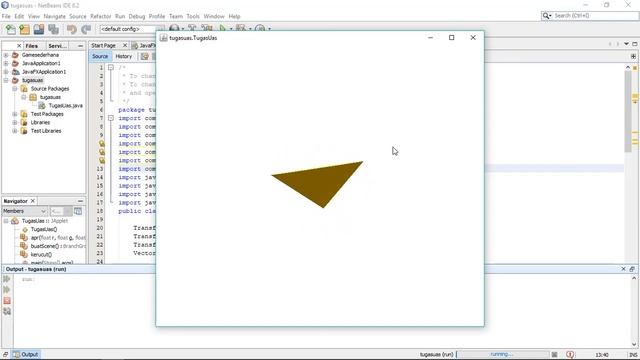This screenshot has height=360, width=640.
Task: Open the run configuration dropdown
Action: point(131,29)
